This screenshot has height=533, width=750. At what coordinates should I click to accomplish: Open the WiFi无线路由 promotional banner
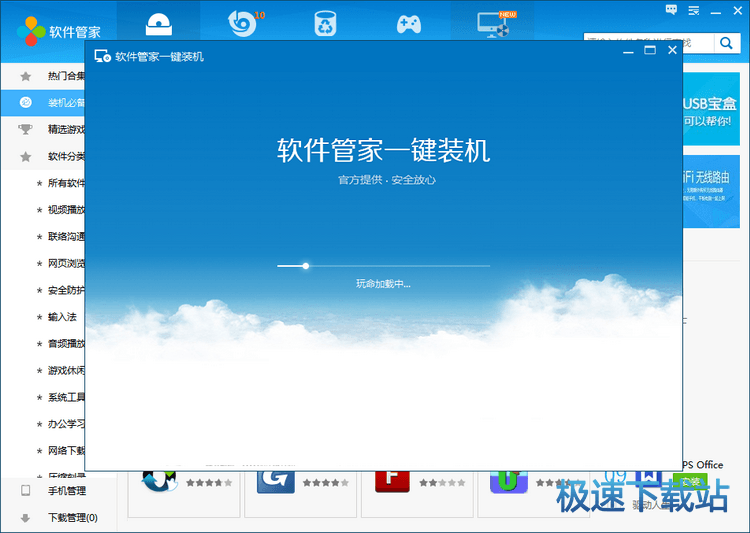click(711, 191)
